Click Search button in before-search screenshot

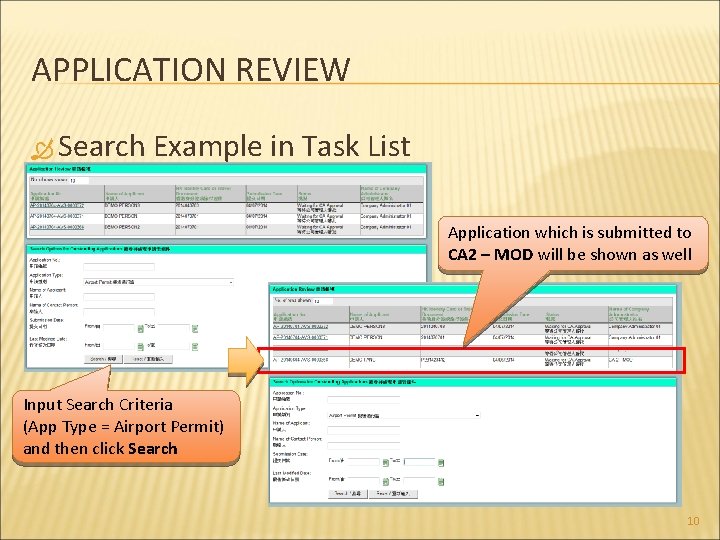(103, 359)
